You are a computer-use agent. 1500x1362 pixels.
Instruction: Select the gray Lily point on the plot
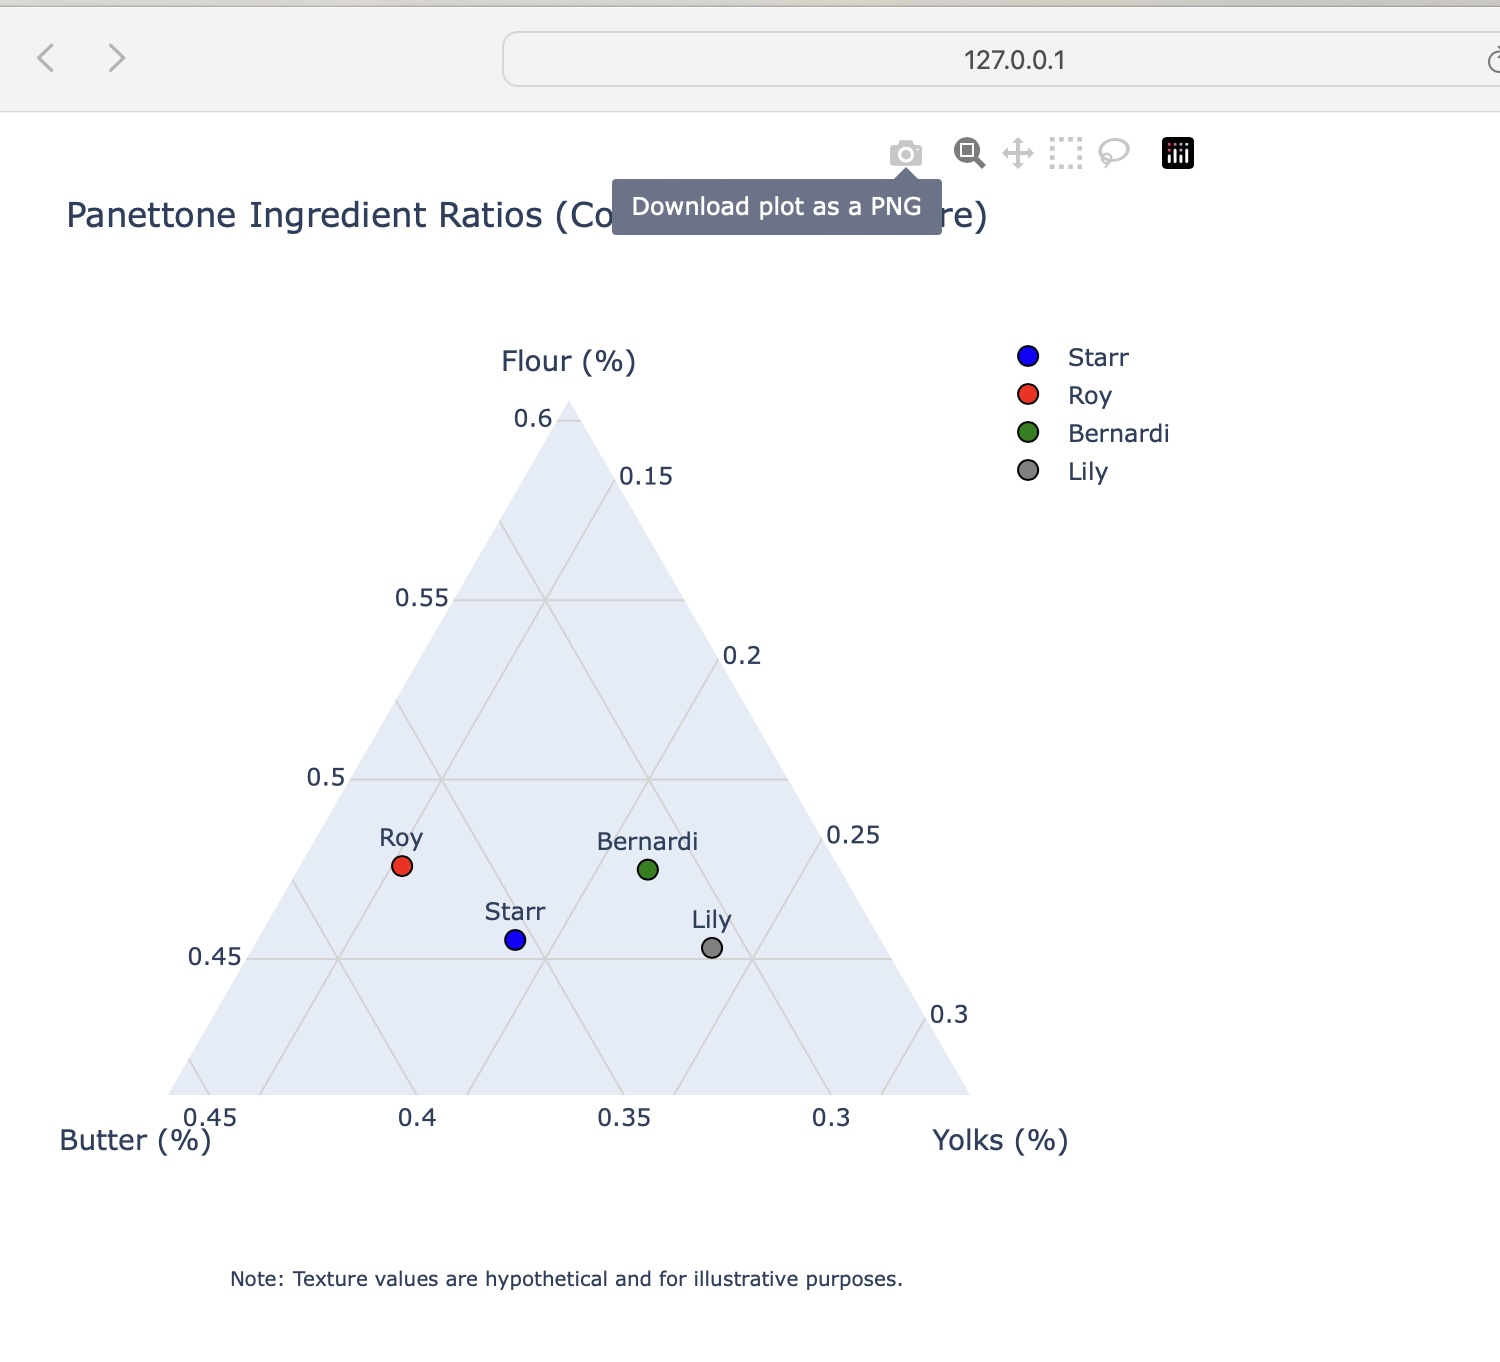click(712, 947)
